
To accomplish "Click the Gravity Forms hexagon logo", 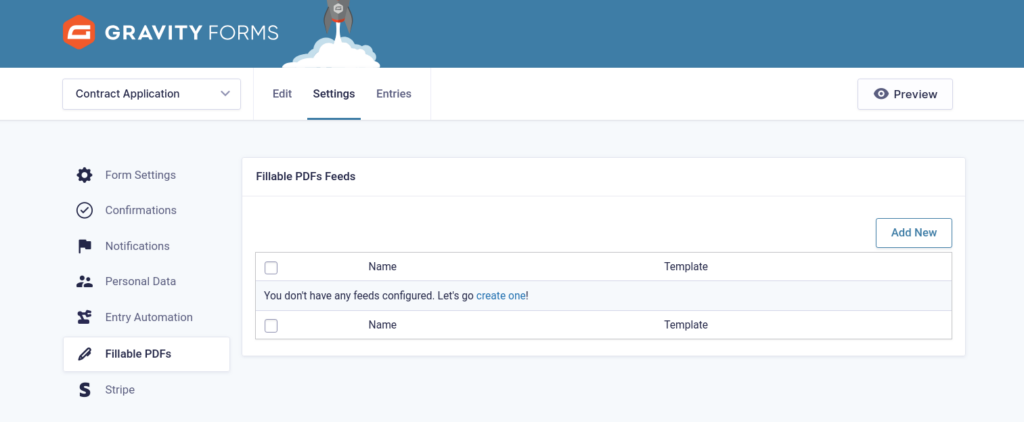I will click(79, 32).
